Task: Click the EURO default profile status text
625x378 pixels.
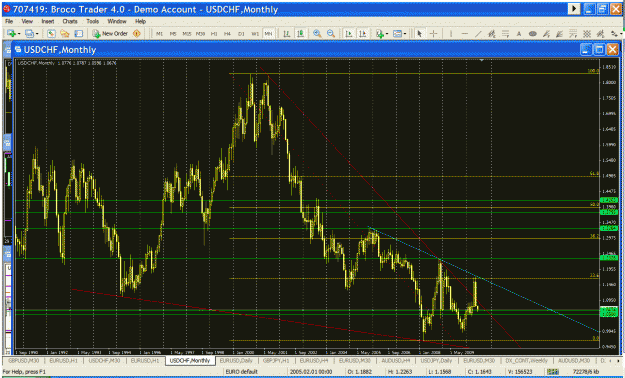Action: pos(242,372)
